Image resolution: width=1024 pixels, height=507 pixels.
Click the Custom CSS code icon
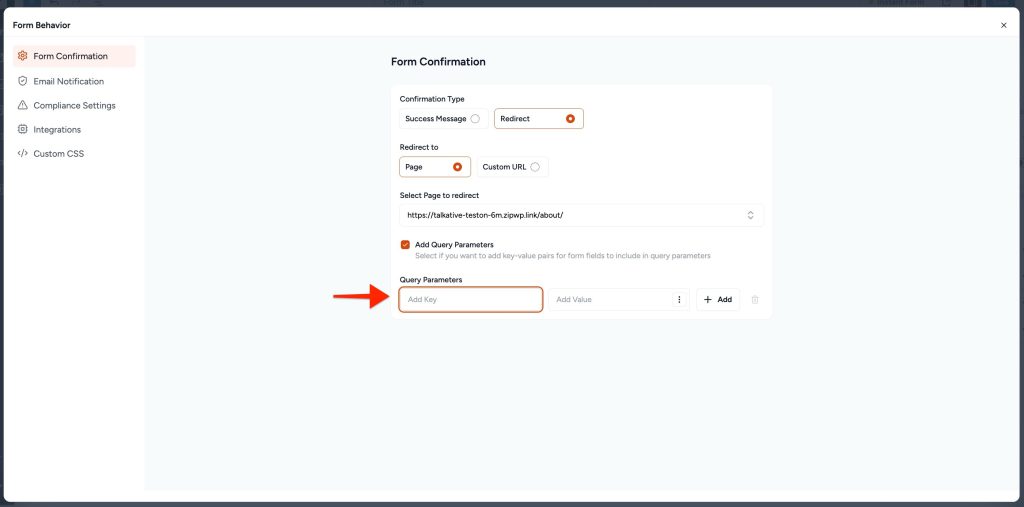(23, 153)
